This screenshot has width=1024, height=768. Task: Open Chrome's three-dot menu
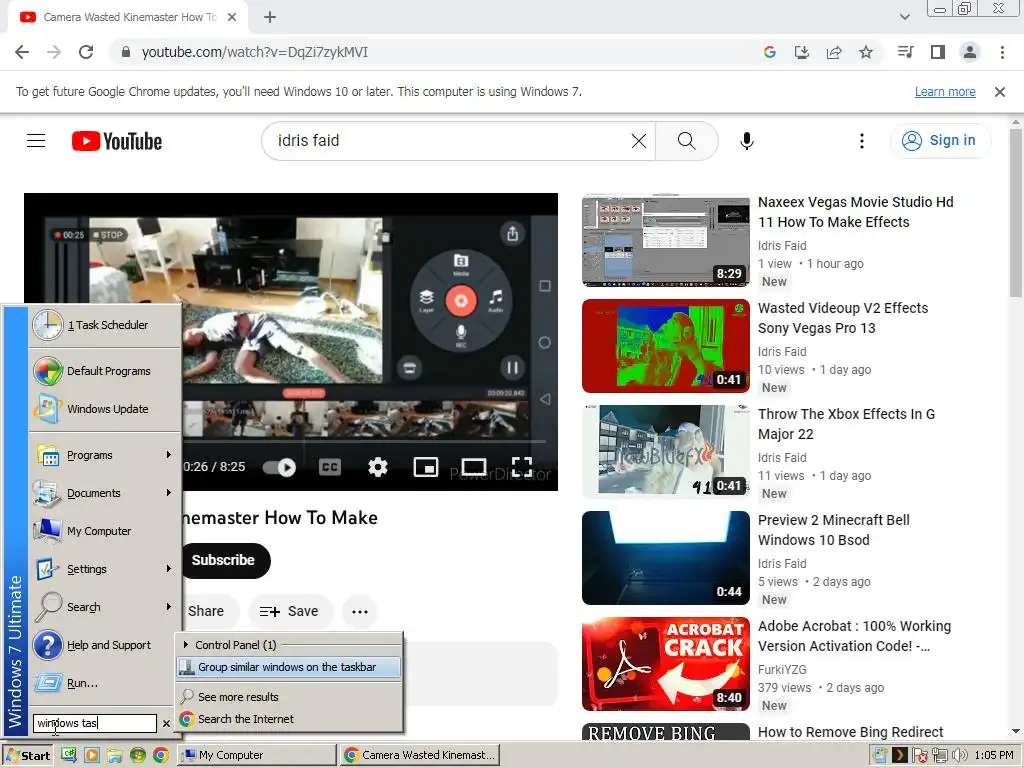(x=1002, y=52)
